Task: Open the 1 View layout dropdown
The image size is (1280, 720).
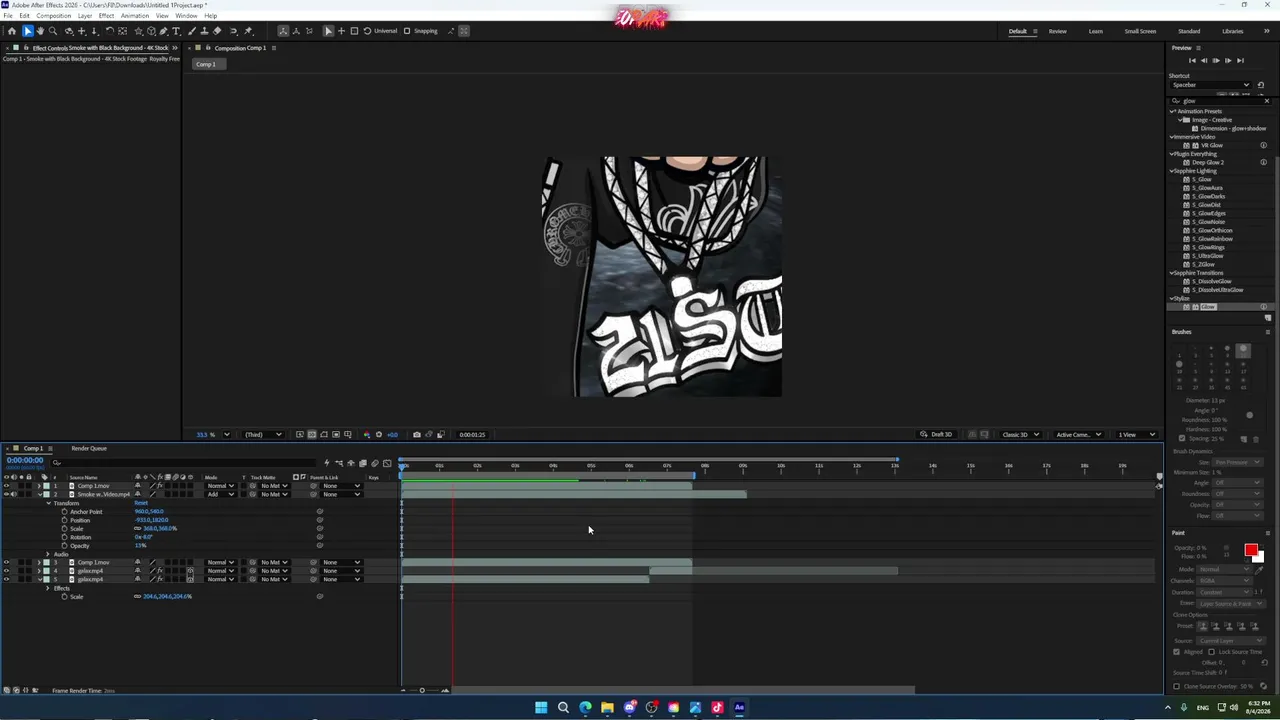Action: coord(1136,435)
